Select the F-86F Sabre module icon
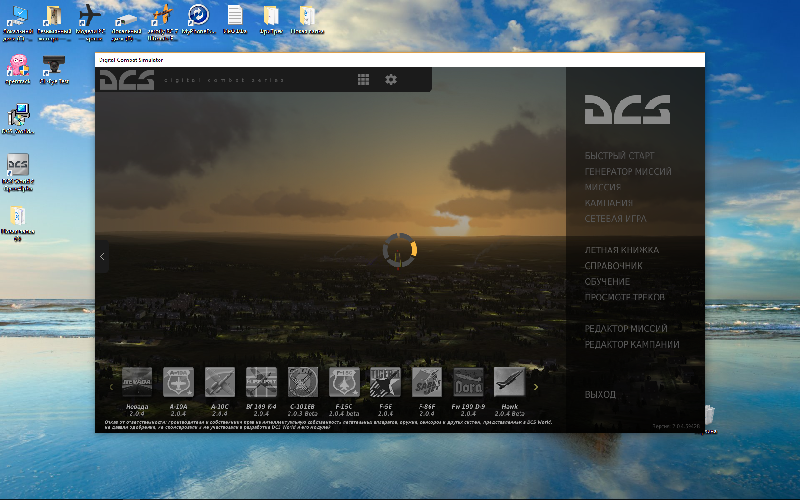 click(427, 382)
